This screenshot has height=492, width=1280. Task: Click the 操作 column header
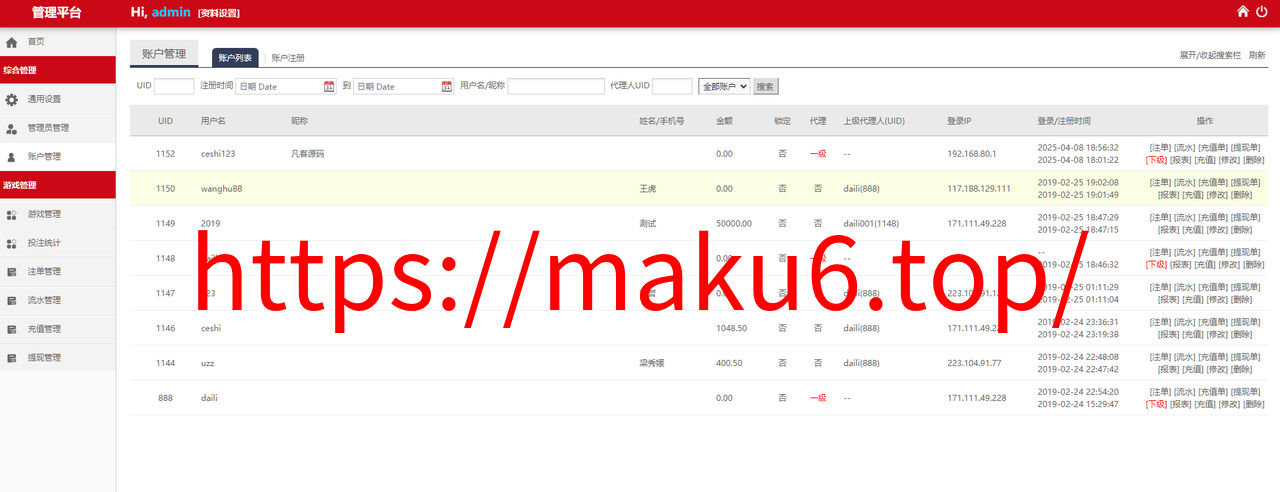(x=1205, y=120)
